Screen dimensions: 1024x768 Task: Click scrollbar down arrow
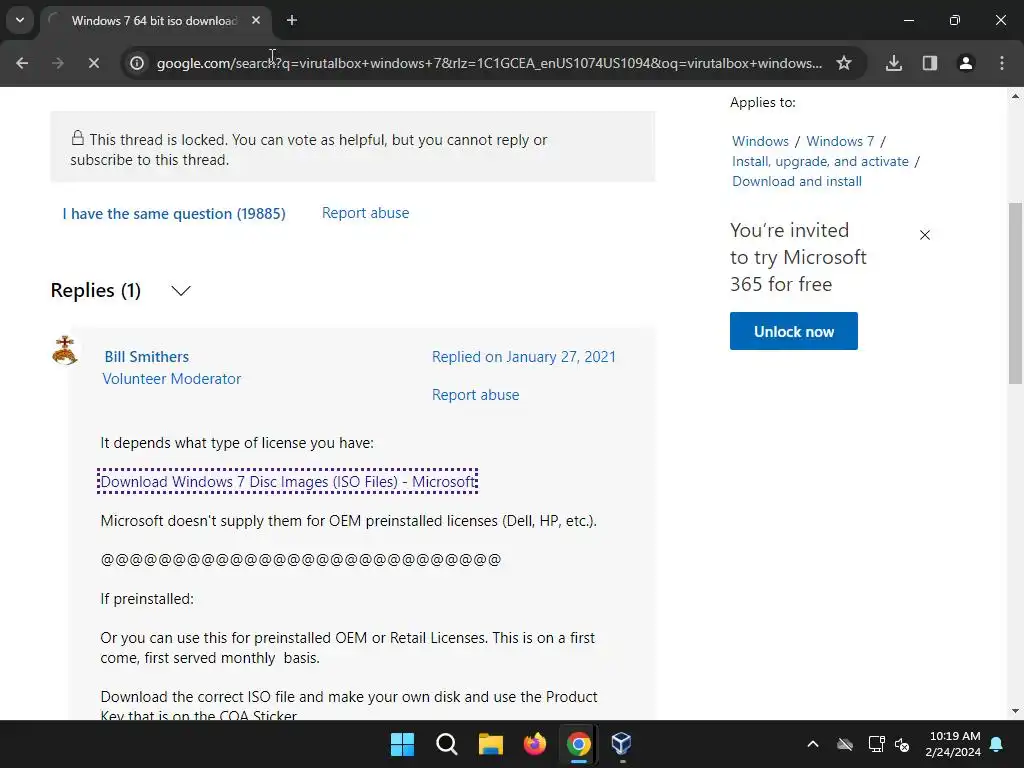click(1015, 711)
